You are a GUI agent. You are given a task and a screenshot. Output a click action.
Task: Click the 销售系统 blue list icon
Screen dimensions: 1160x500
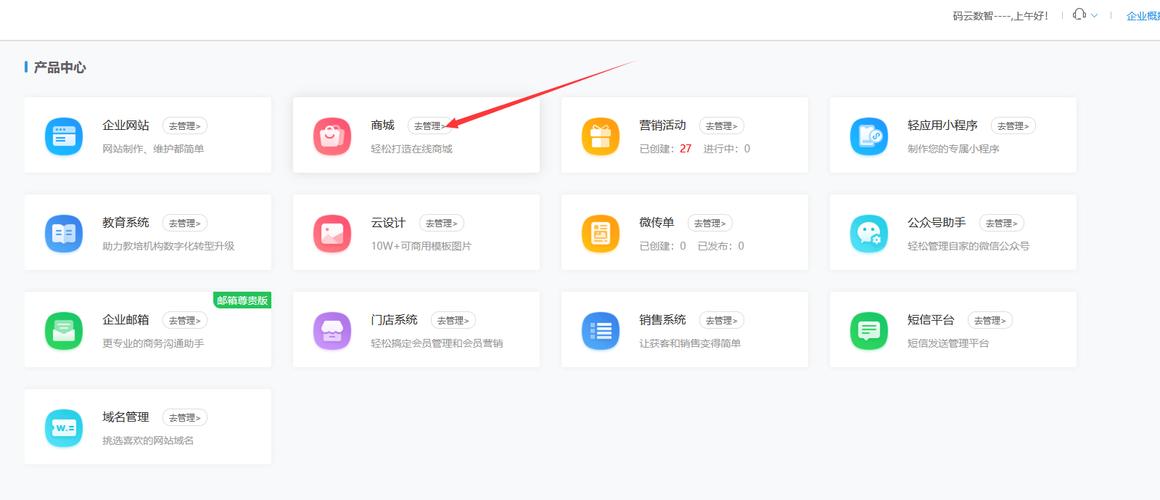point(601,331)
